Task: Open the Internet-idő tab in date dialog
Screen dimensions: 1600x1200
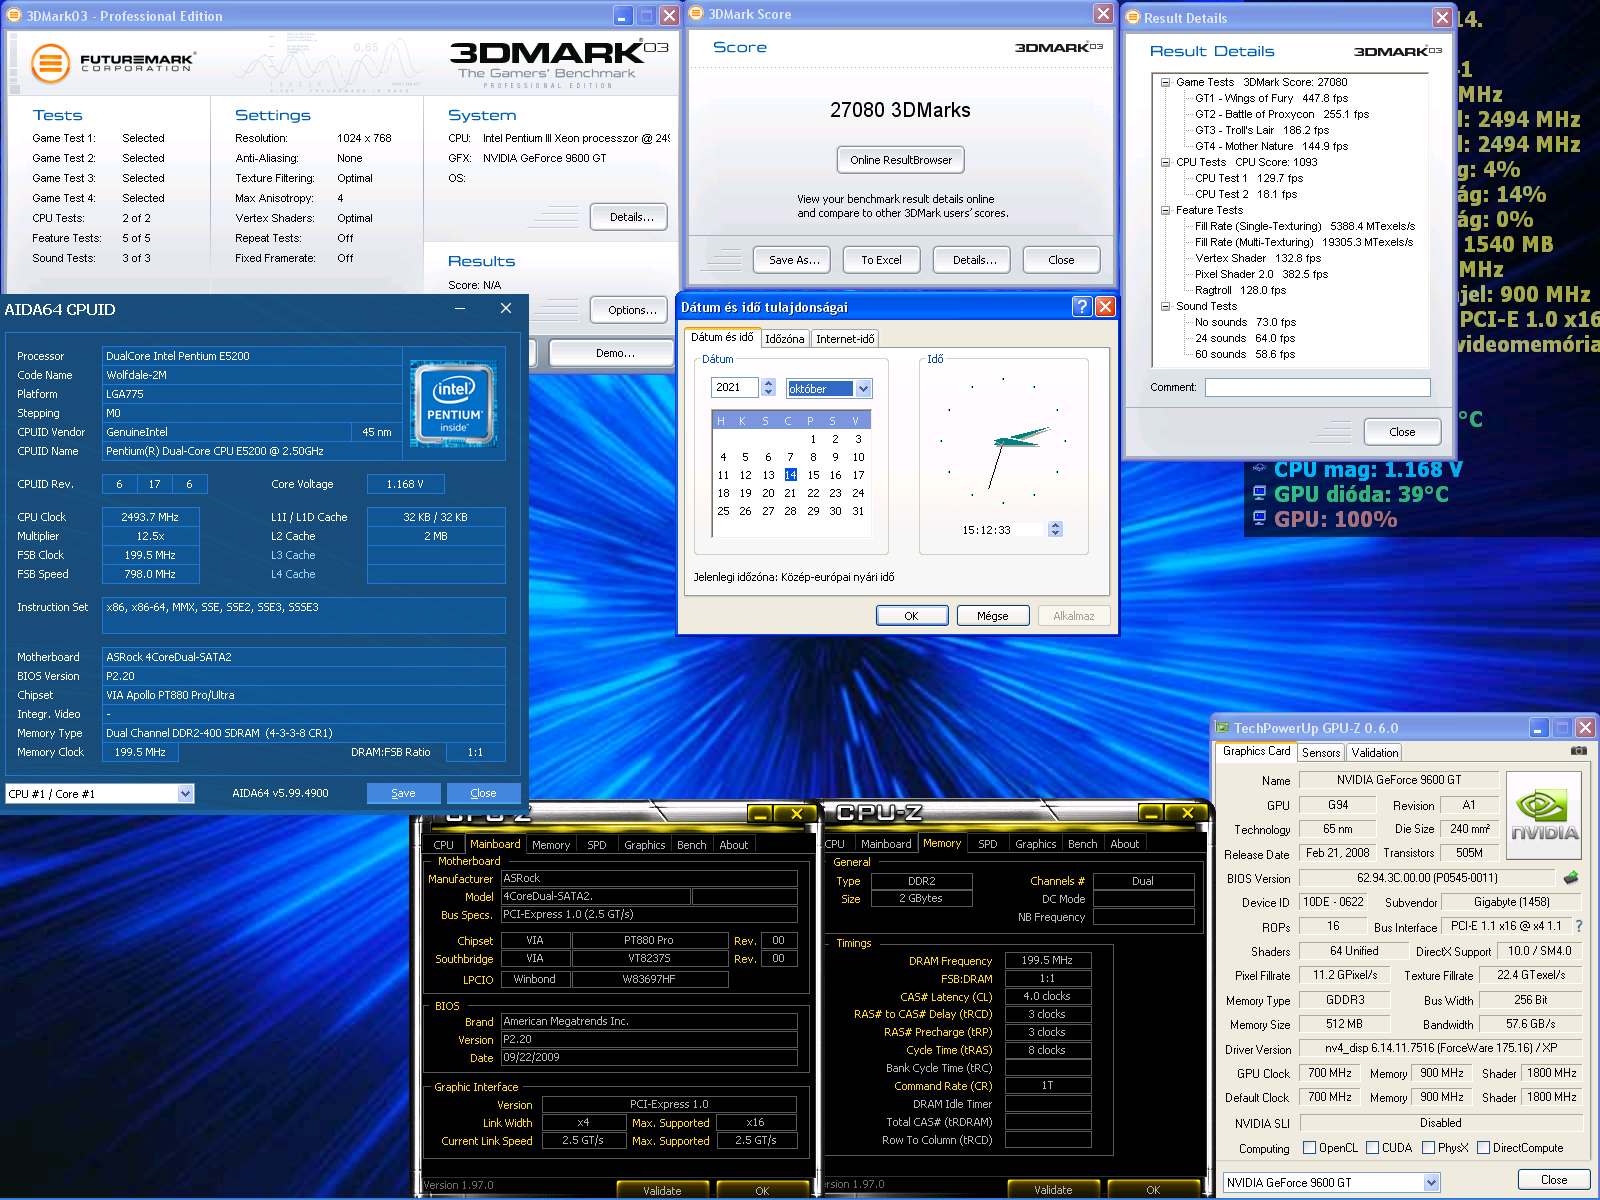Action: click(845, 339)
